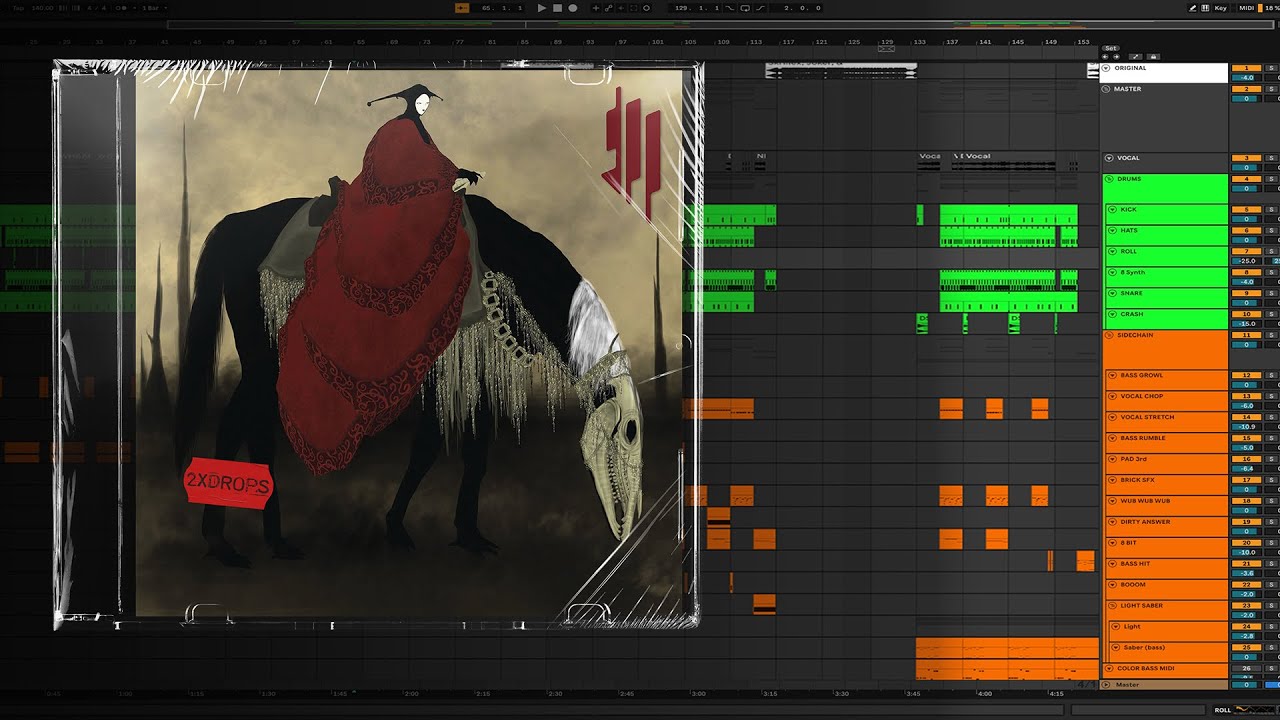
Task: Solo the WUB WUB WUB track
Action: point(1271,501)
